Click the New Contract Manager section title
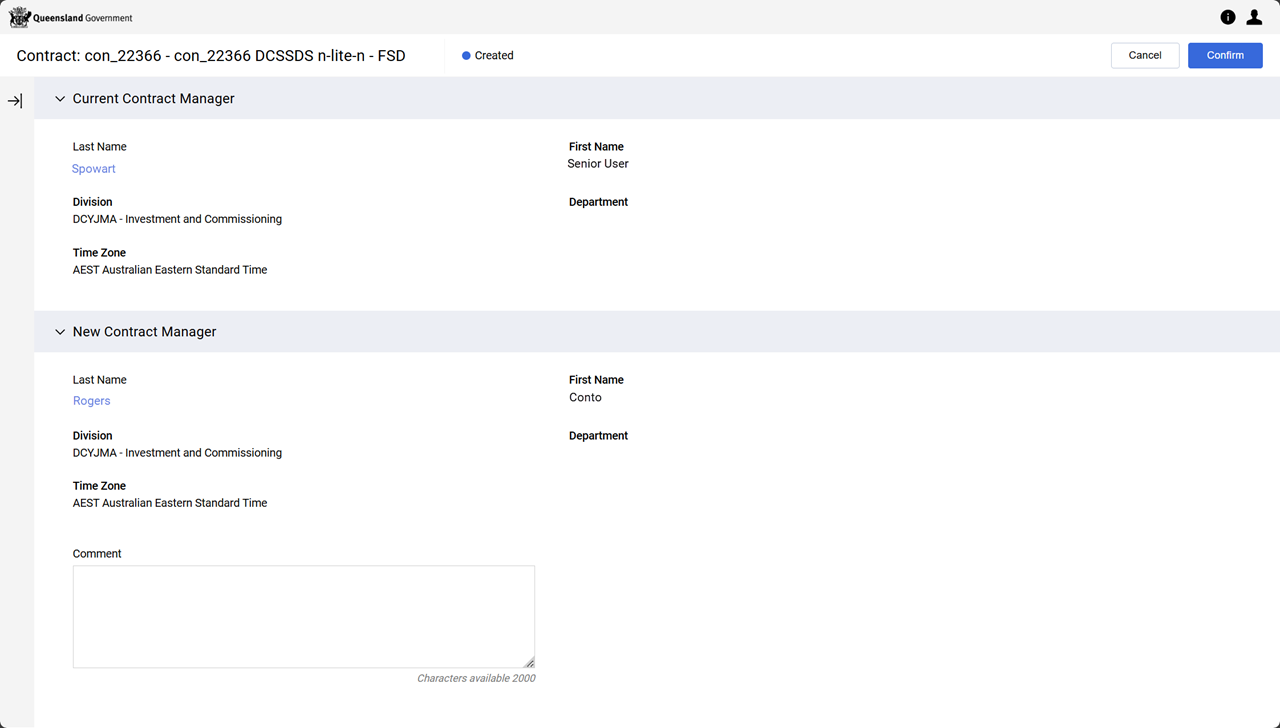The width and height of the screenshot is (1280, 728). pos(145,332)
